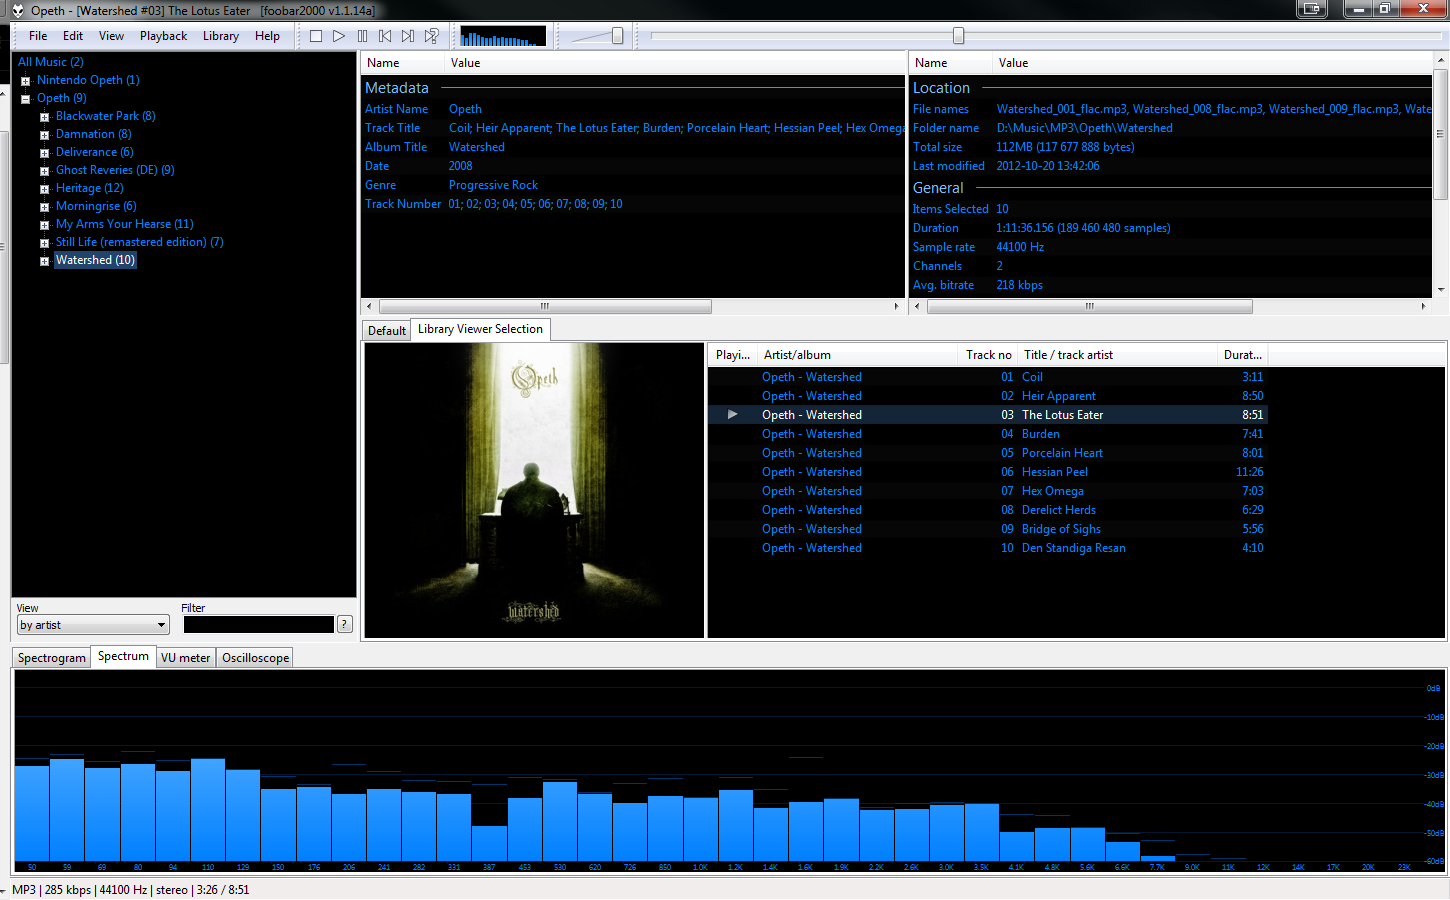The width and height of the screenshot is (1450, 900).
Task: Skip to the previous track
Action: point(385,36)
